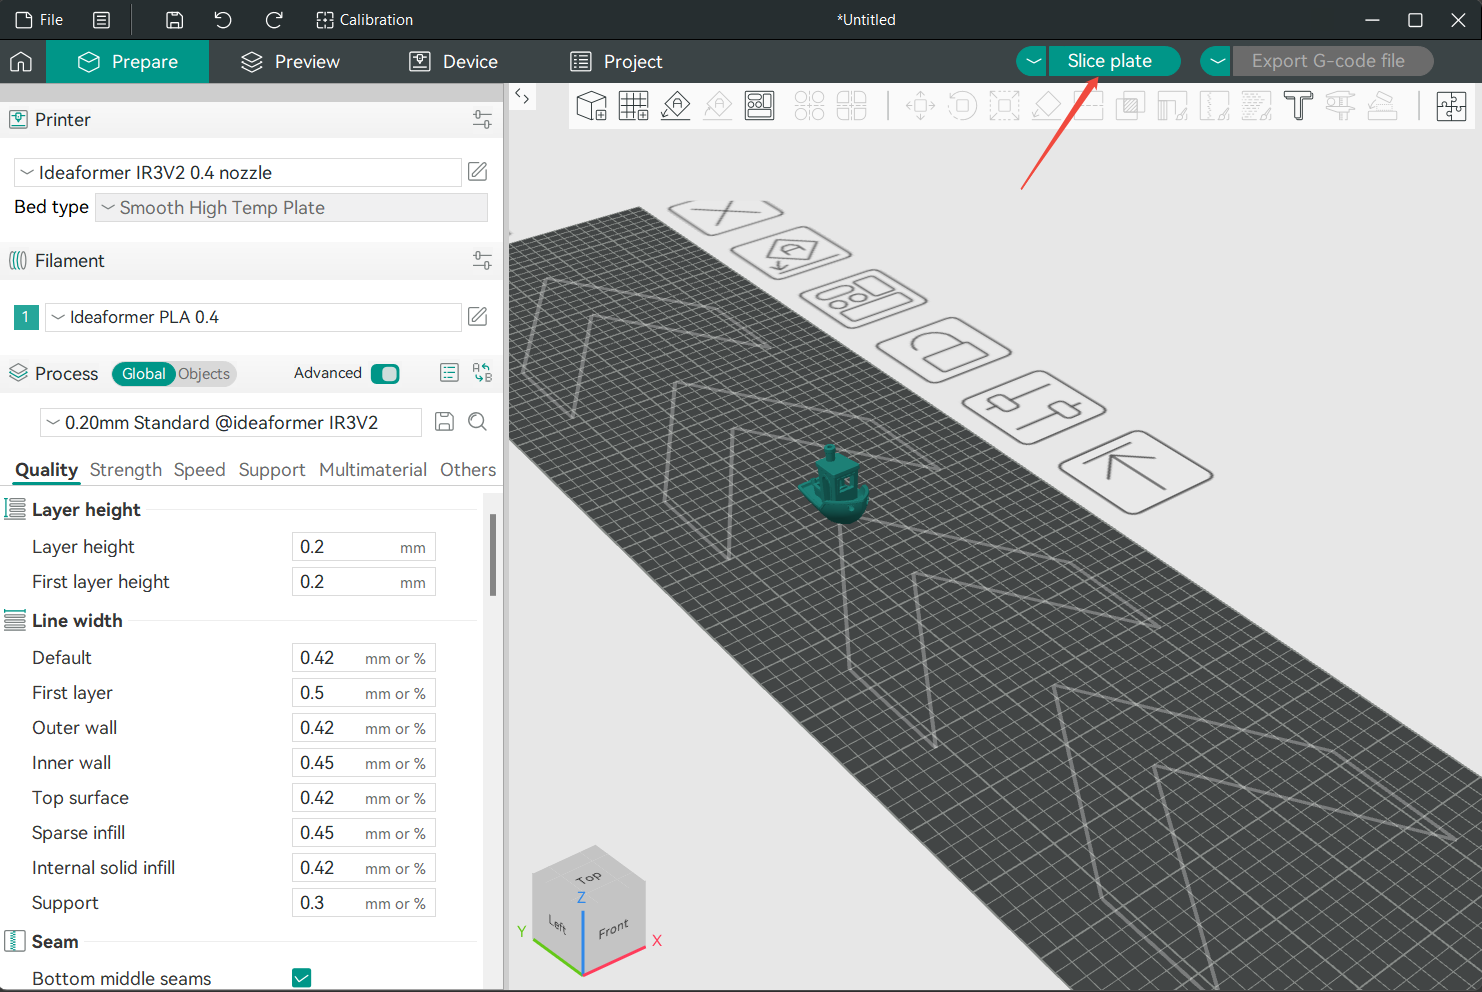Viewport: 1482px width, 992px height.
Task: Click the Undo arrow icon
Action: tap(223, 20)
